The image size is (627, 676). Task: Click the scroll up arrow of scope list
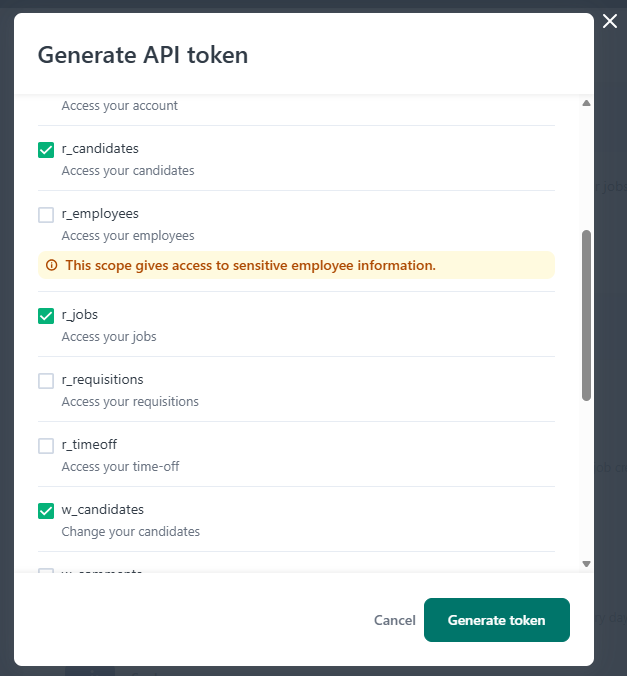(586, 103)
